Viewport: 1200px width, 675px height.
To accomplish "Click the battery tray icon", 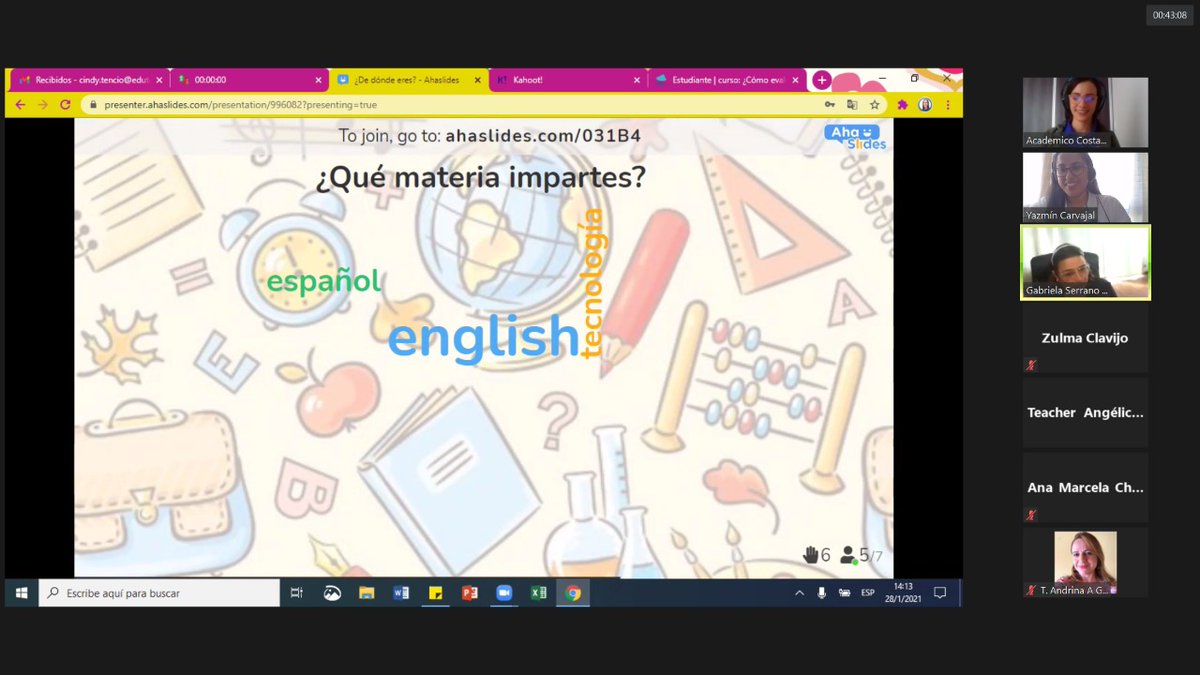I will click(x=845, y=593).
